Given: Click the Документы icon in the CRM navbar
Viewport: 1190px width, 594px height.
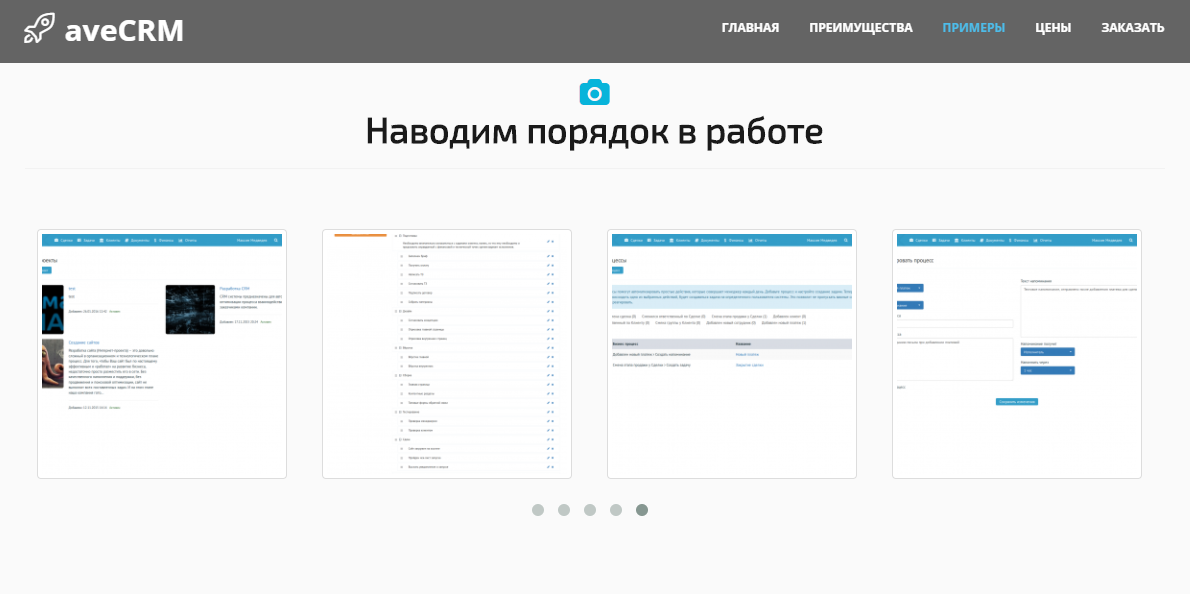Looking at the screenshot, I should click(x=126, y=240).
